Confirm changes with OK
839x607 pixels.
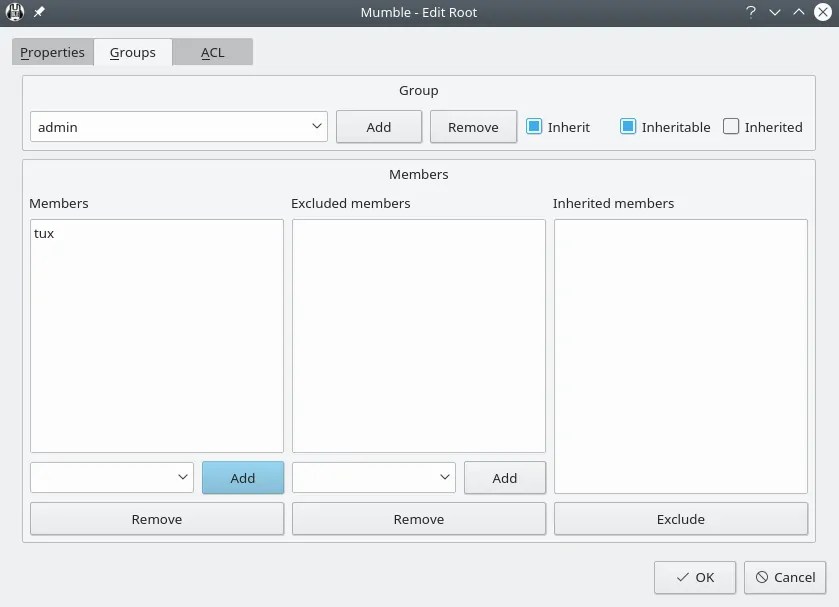click(x=694, y=577)
